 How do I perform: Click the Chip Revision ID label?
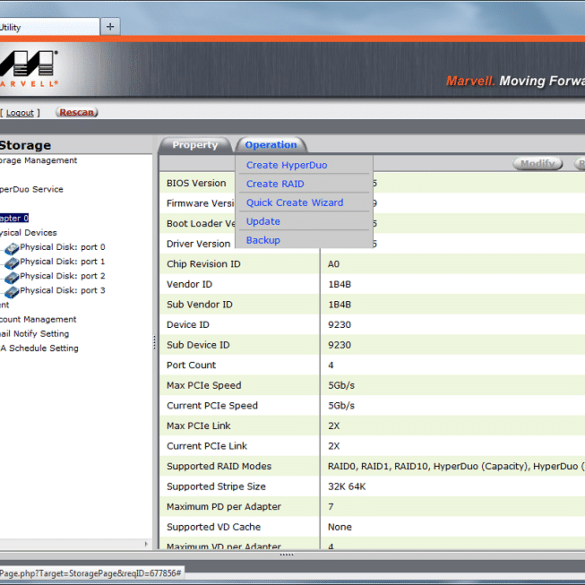203,264
